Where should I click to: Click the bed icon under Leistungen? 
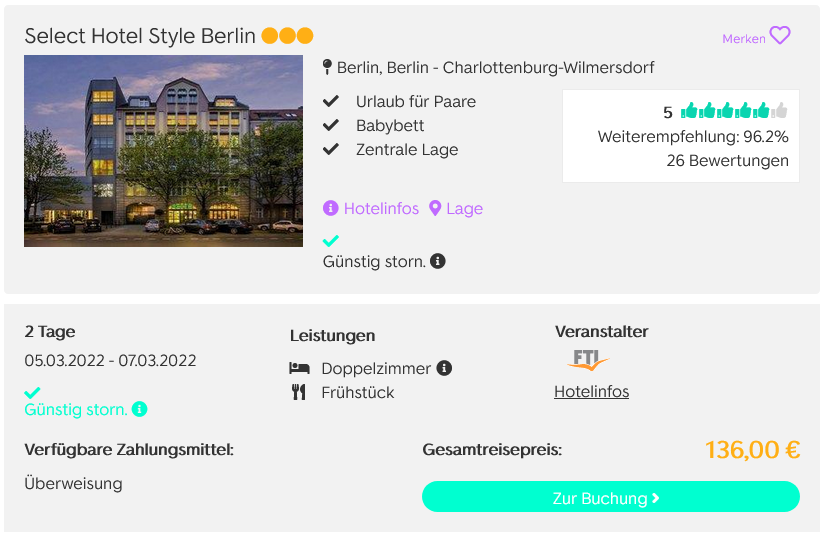tap(299, 368)
